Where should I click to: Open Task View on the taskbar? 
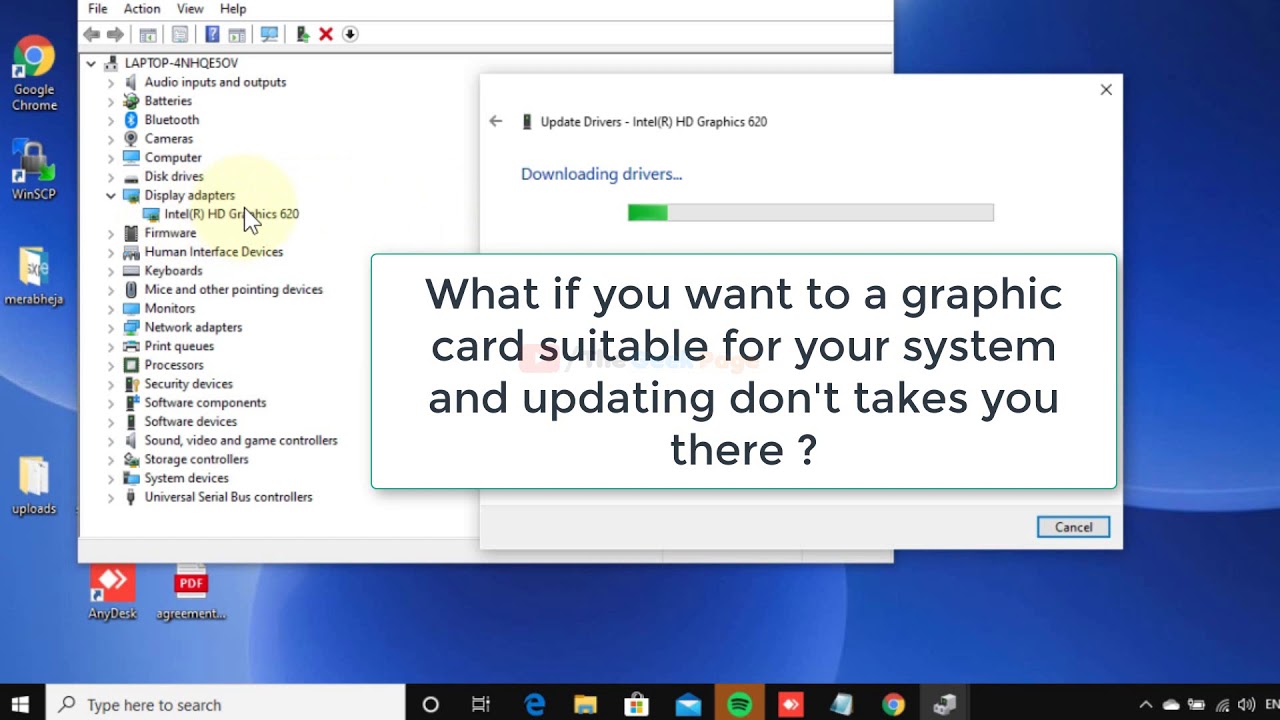click(481, 705)
